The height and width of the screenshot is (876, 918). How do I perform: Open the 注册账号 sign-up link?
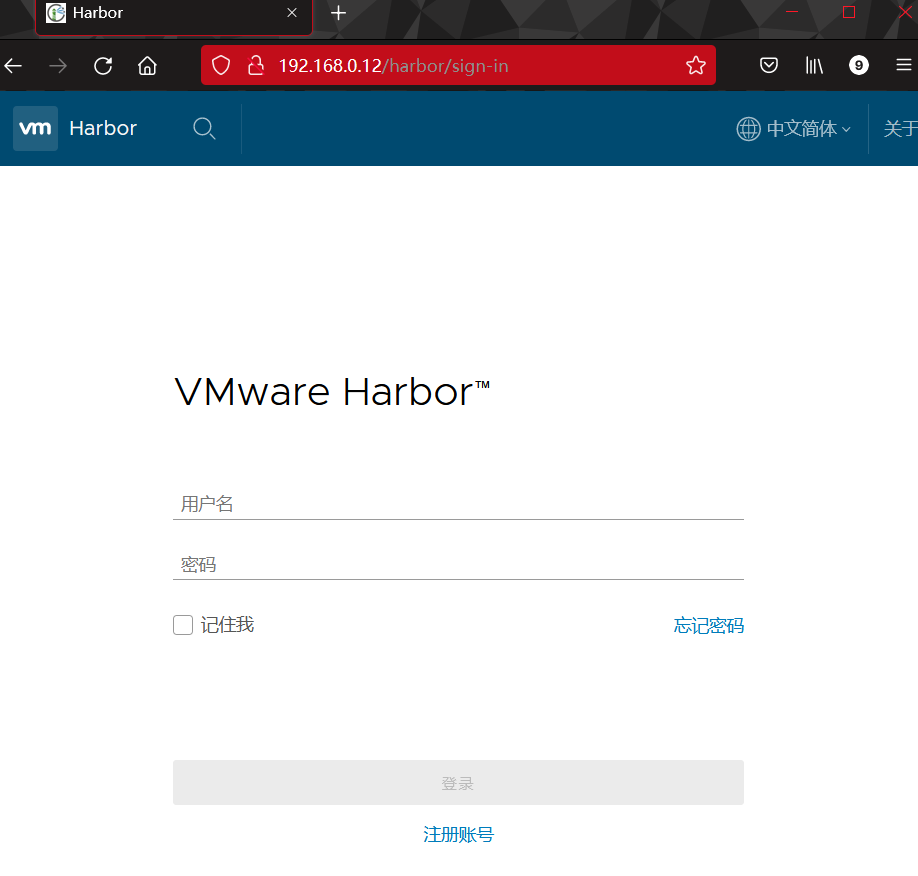(458, 834)
